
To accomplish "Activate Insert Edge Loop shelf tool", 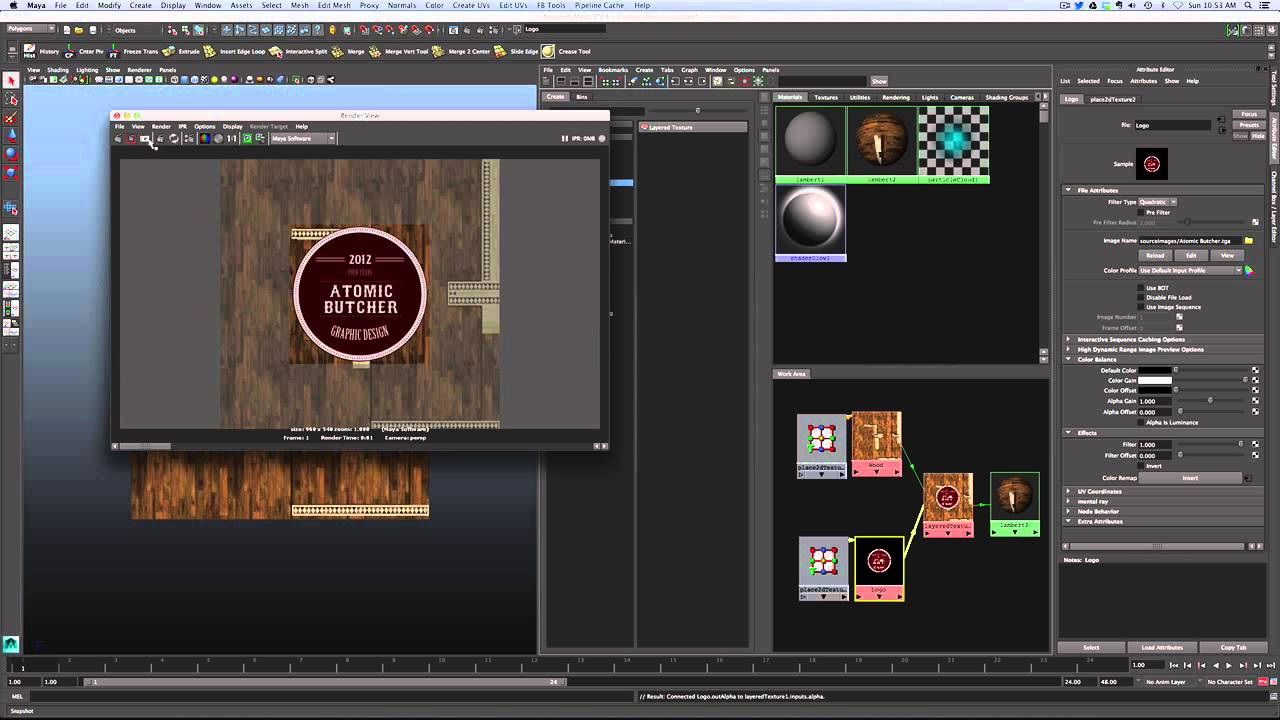I will pyautogui.click(x=210, y=51).
